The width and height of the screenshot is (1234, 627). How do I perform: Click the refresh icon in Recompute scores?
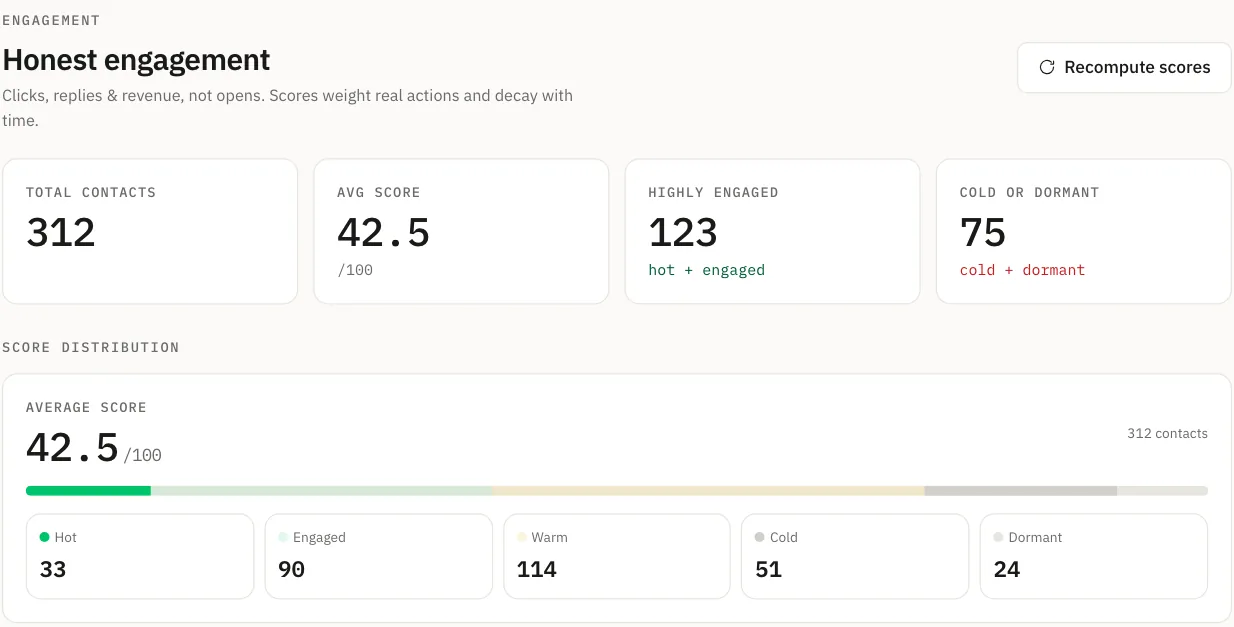pos(1047,67)
